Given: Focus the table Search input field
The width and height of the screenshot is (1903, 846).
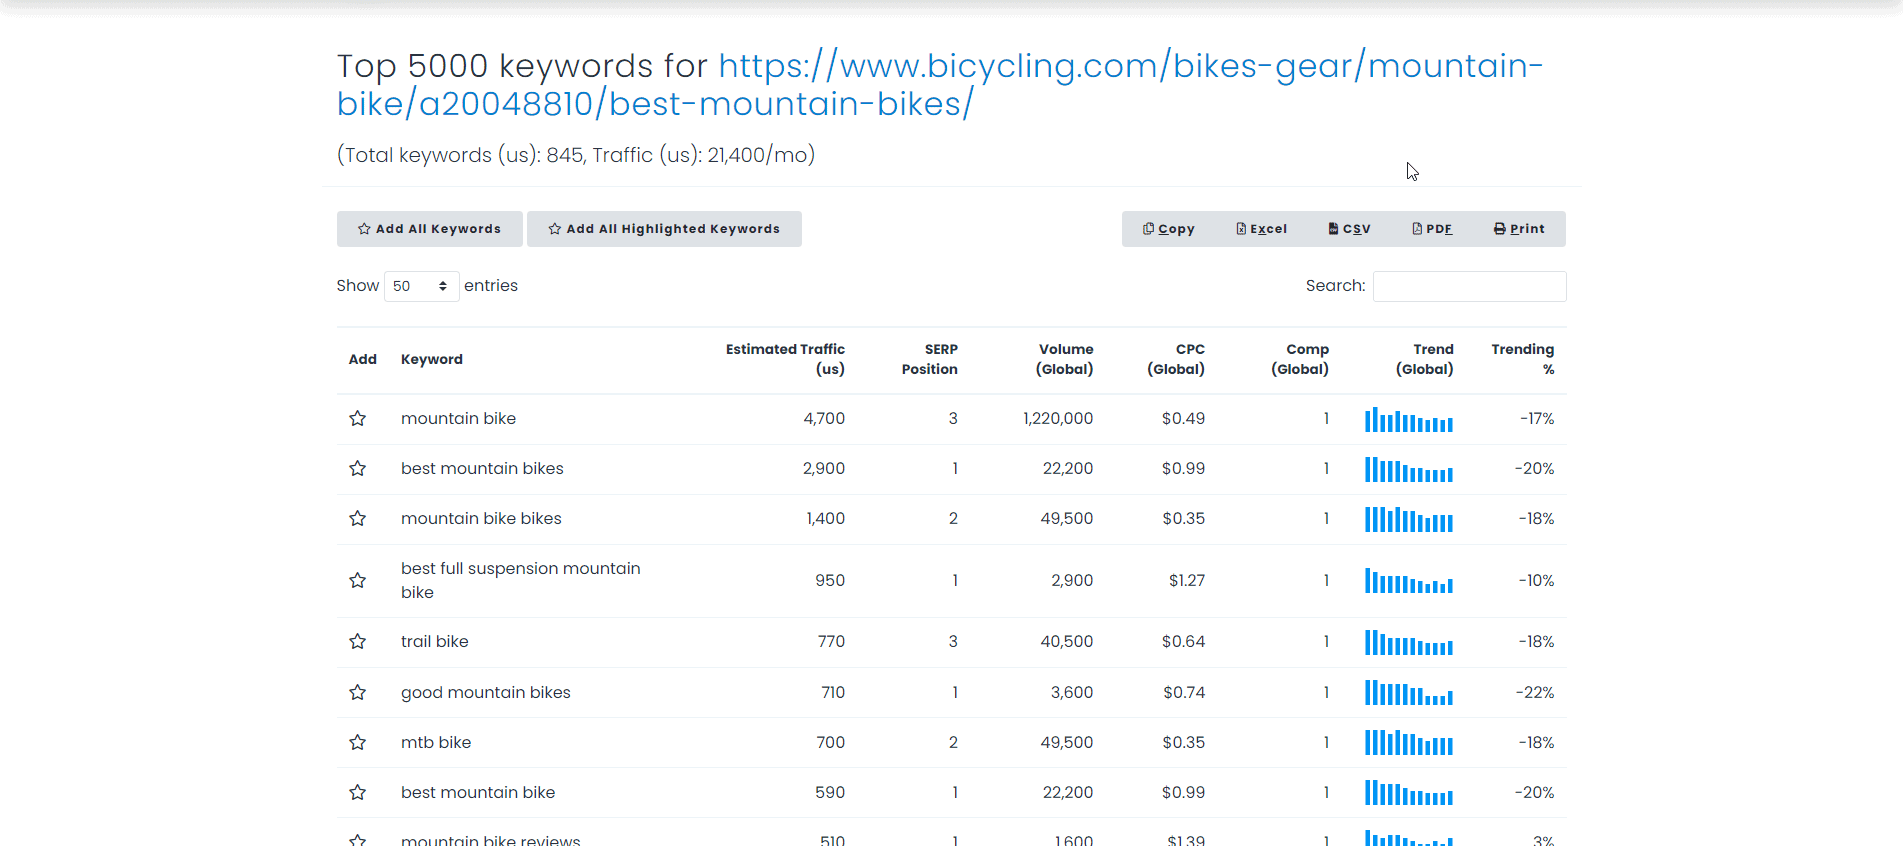Looking at the screenshot, I should (x=1469, y=286).
